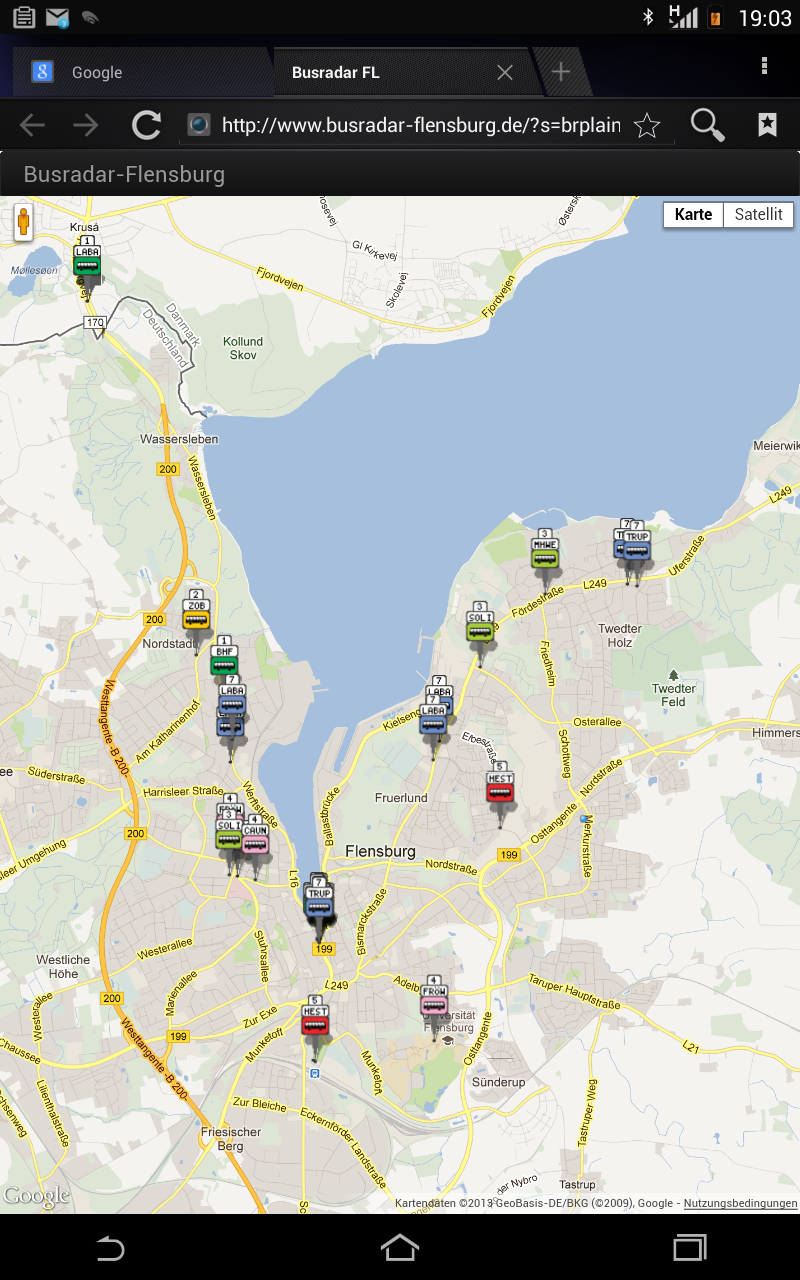This screenshot has height=1280, width=800.
Task: Open the browser overflow menu
Action: click(x=764, y=67)
